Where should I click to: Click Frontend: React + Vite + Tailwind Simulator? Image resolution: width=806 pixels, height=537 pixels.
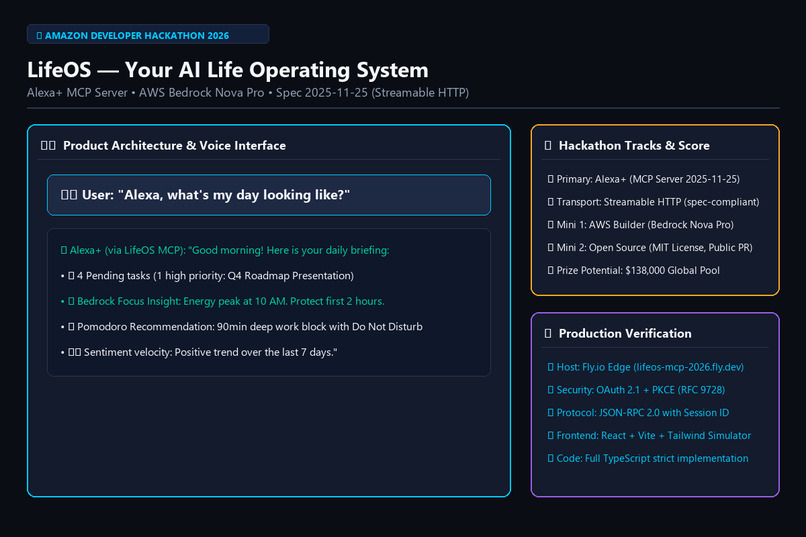click(649, 435)
